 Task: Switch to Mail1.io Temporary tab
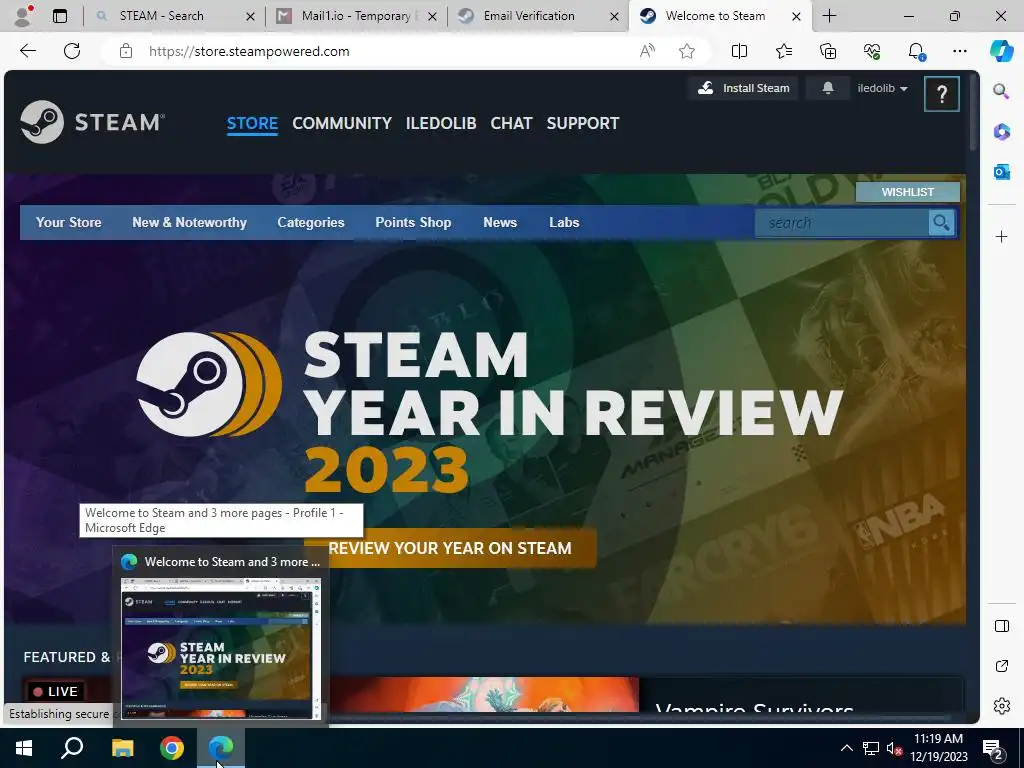coord(356,16)
